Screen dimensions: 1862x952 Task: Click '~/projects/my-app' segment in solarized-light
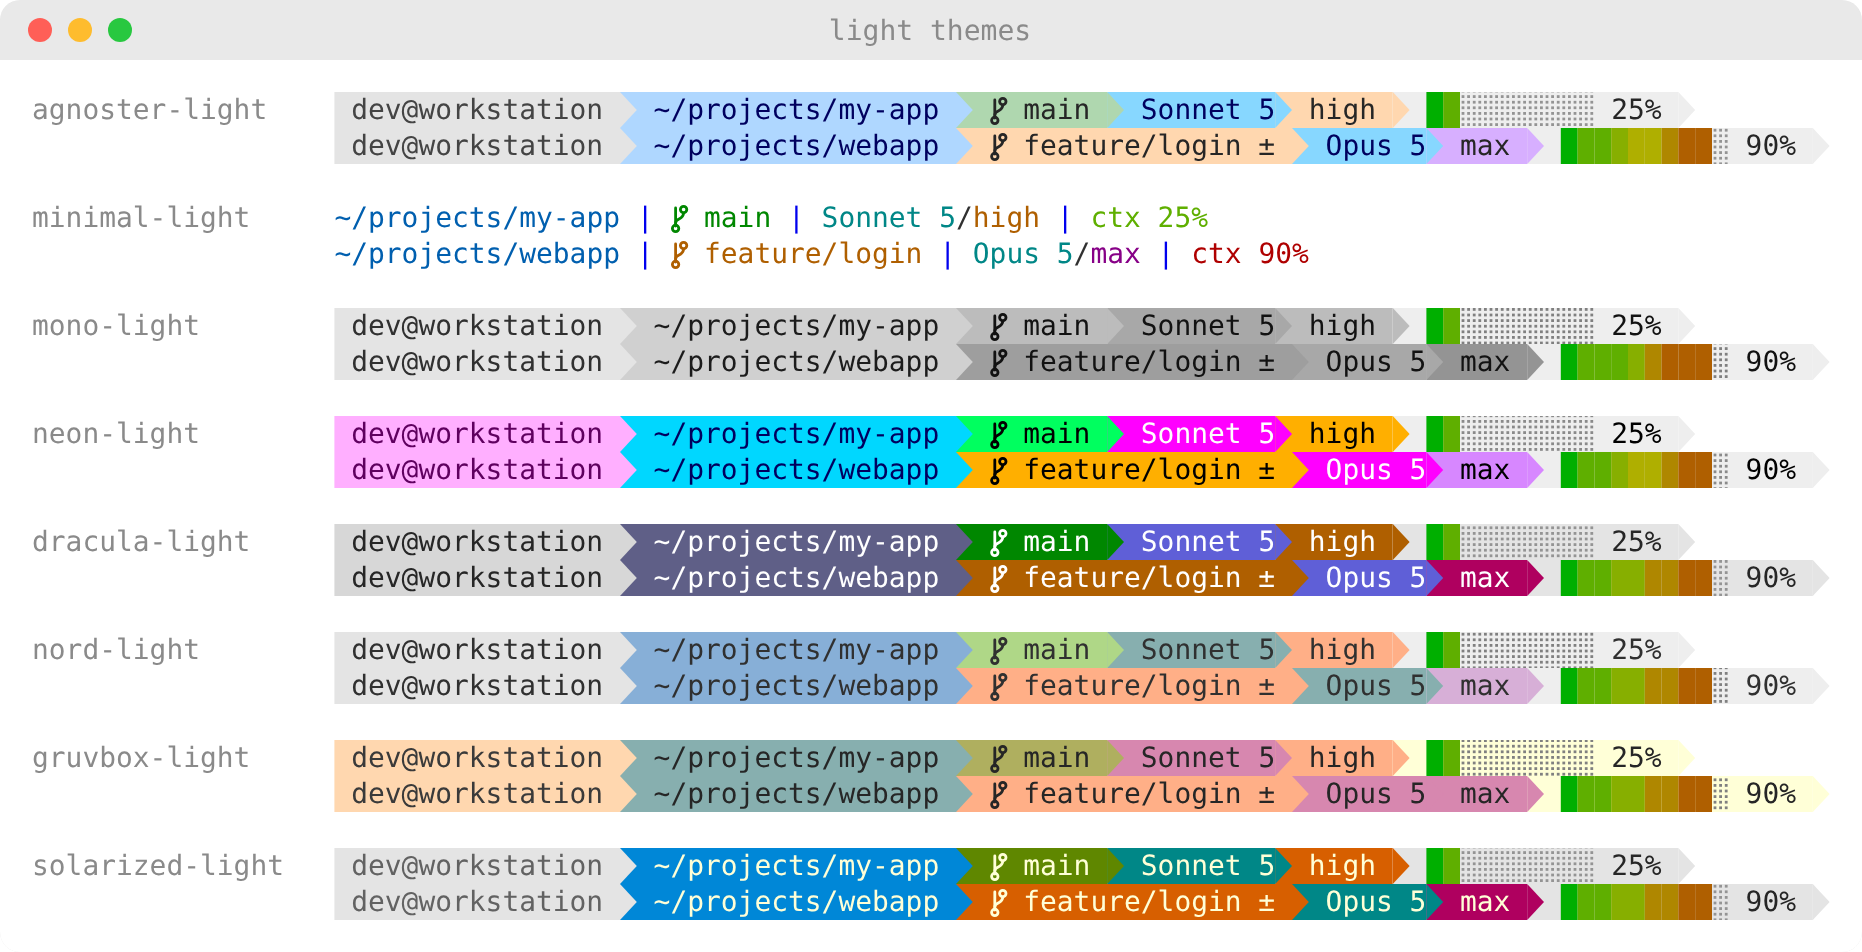pyautogui.click(x=796, y=866)
